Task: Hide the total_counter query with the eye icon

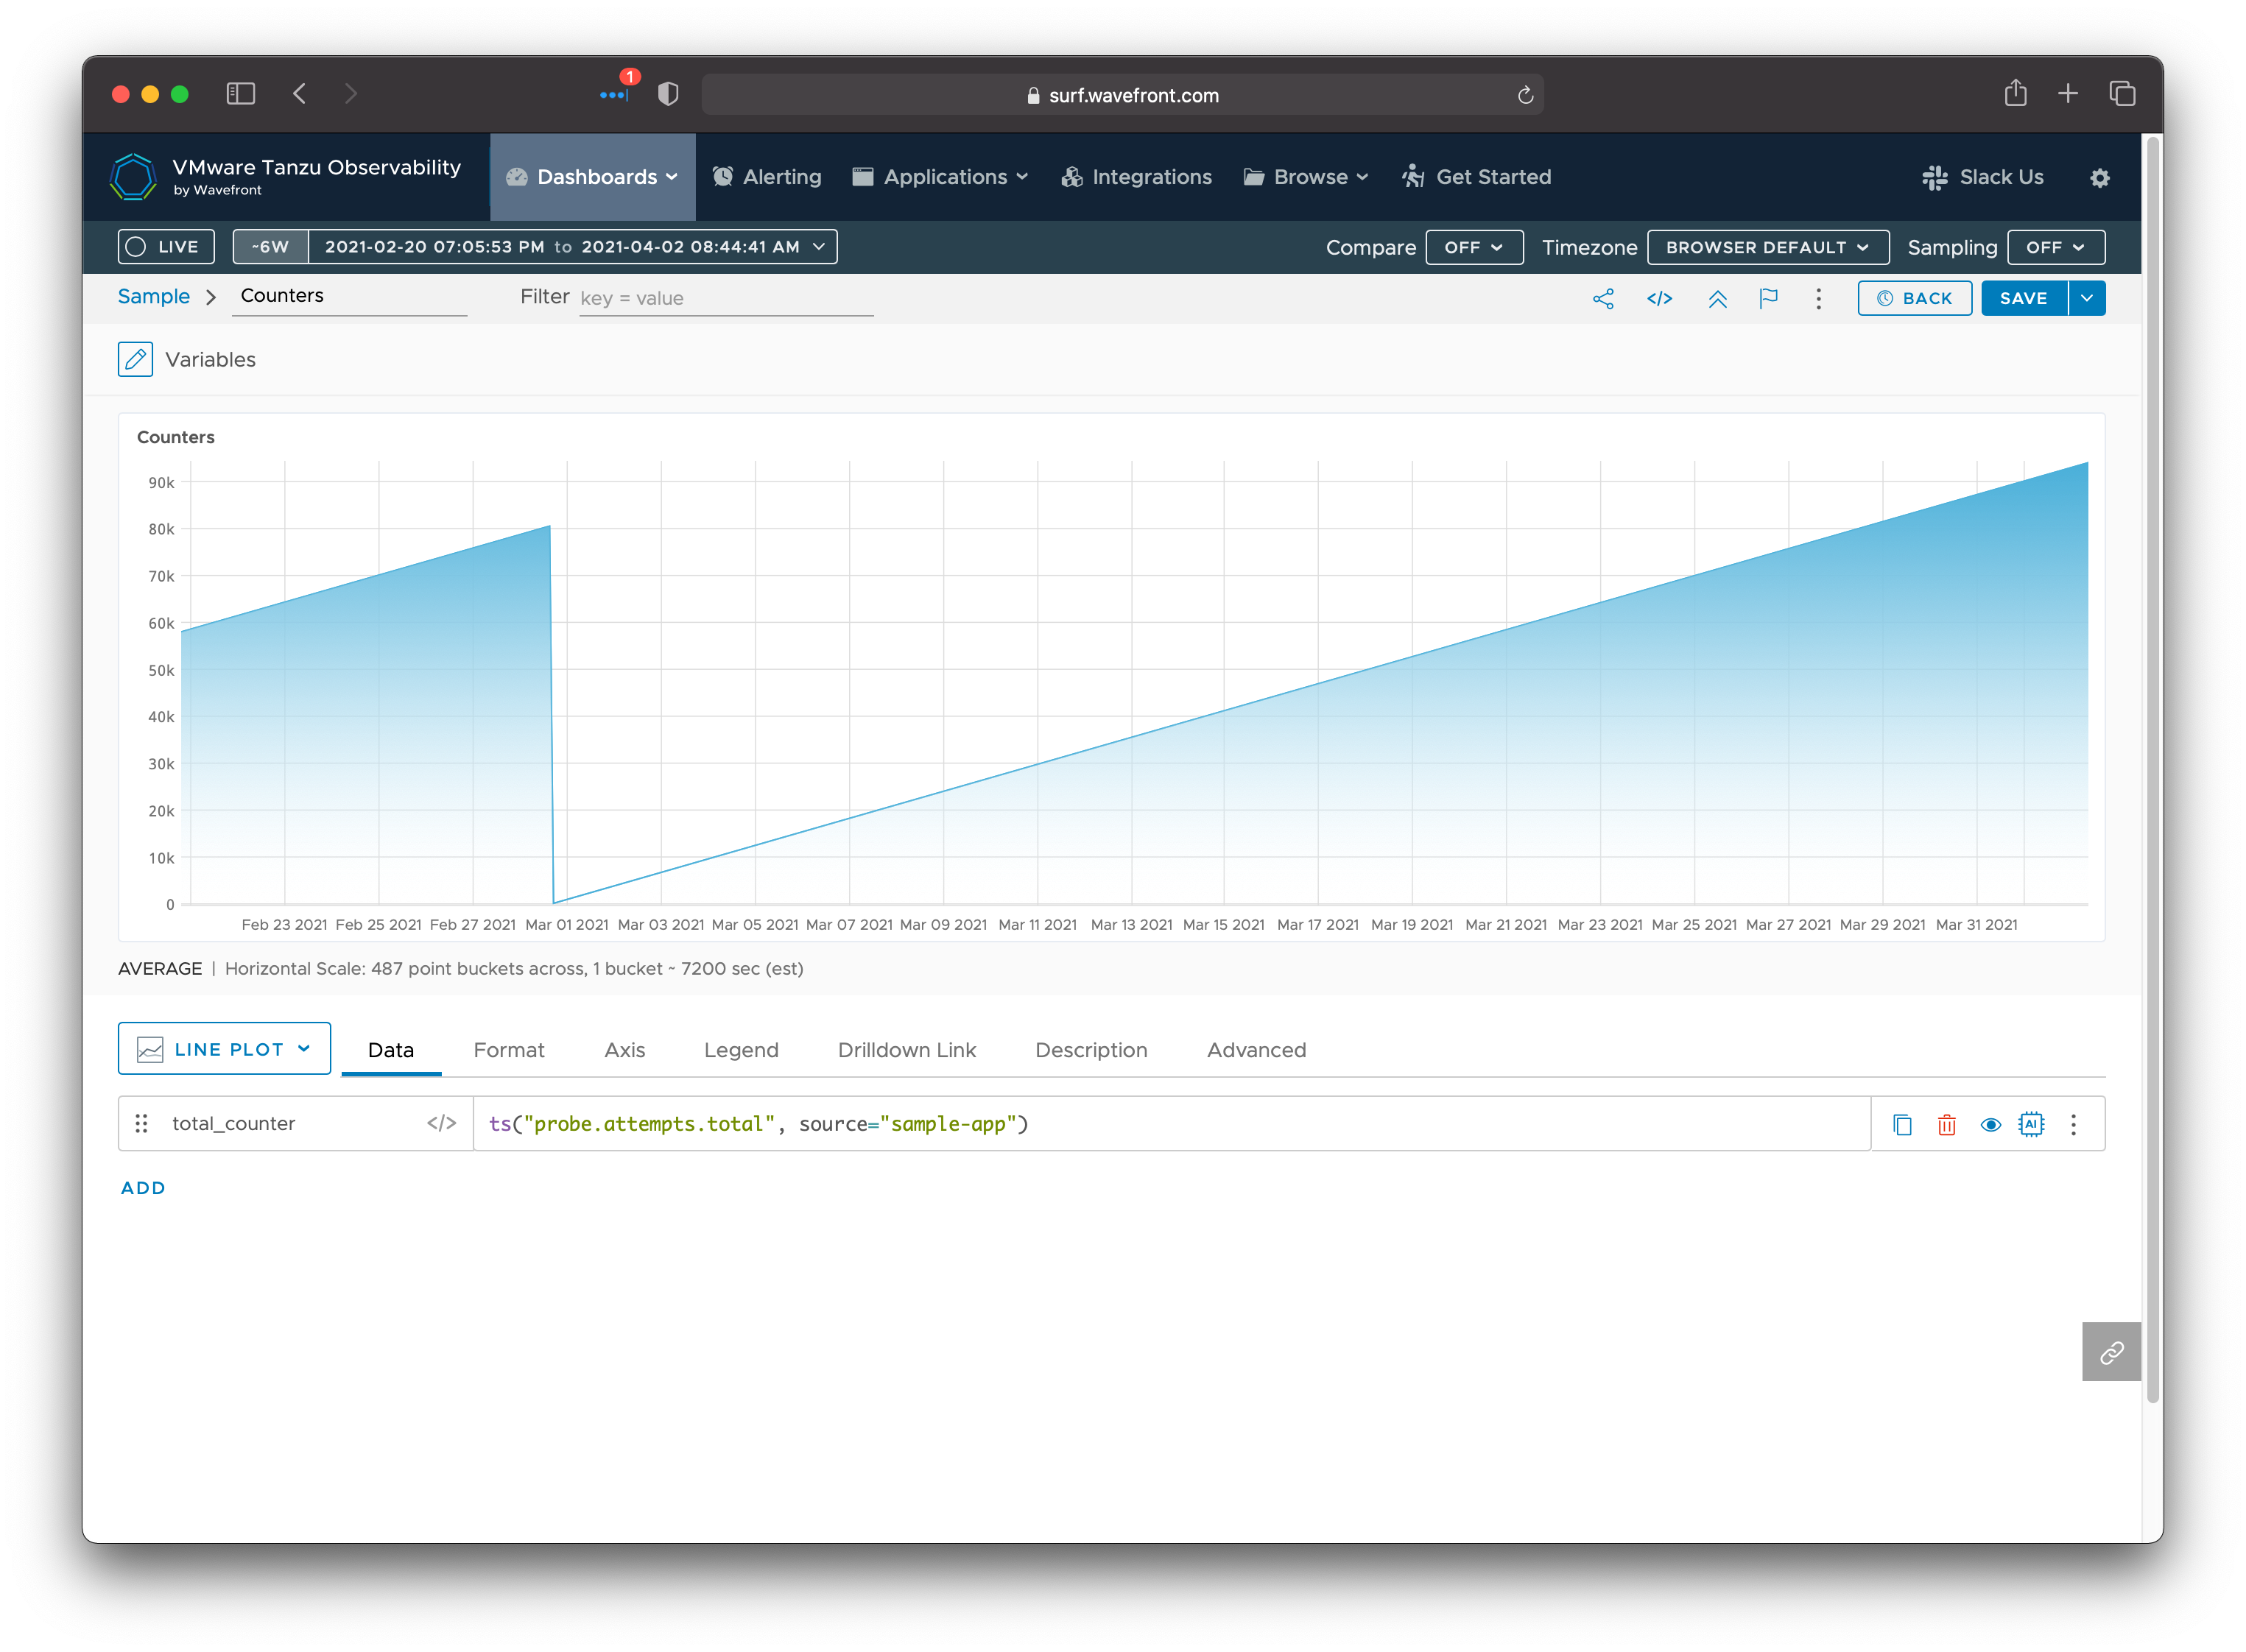Action: 1990,1124
